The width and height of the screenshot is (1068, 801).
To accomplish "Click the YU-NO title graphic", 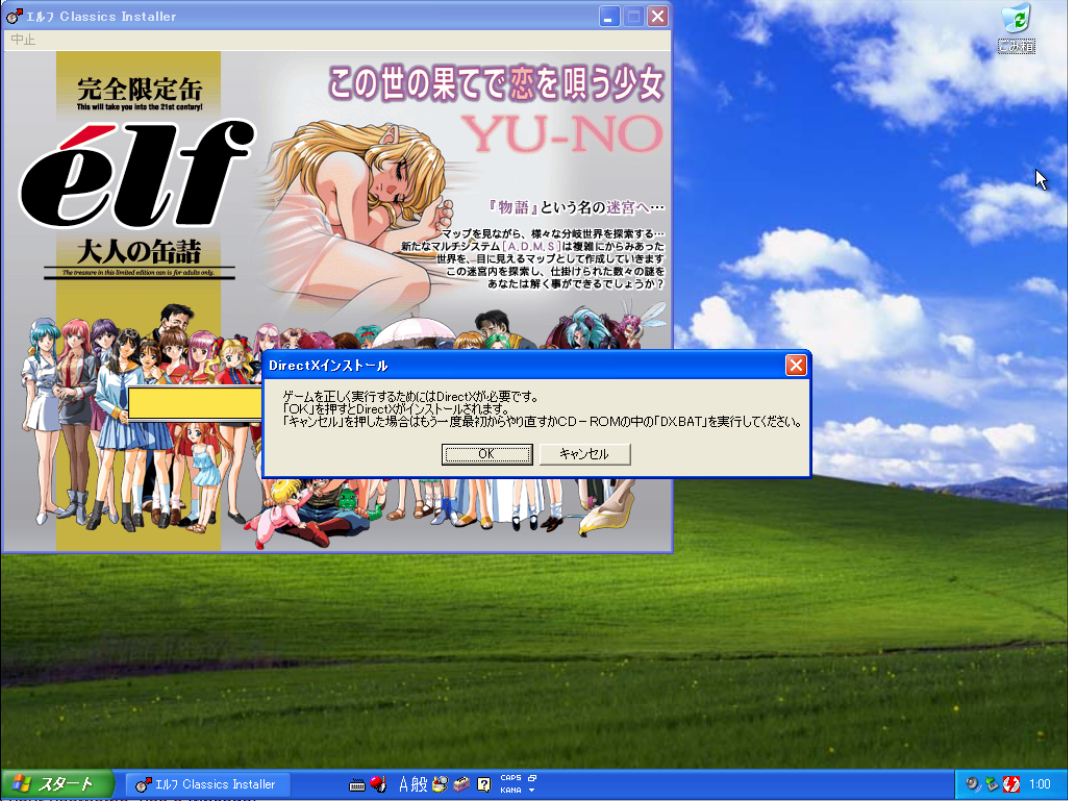I will click(561, 134).
